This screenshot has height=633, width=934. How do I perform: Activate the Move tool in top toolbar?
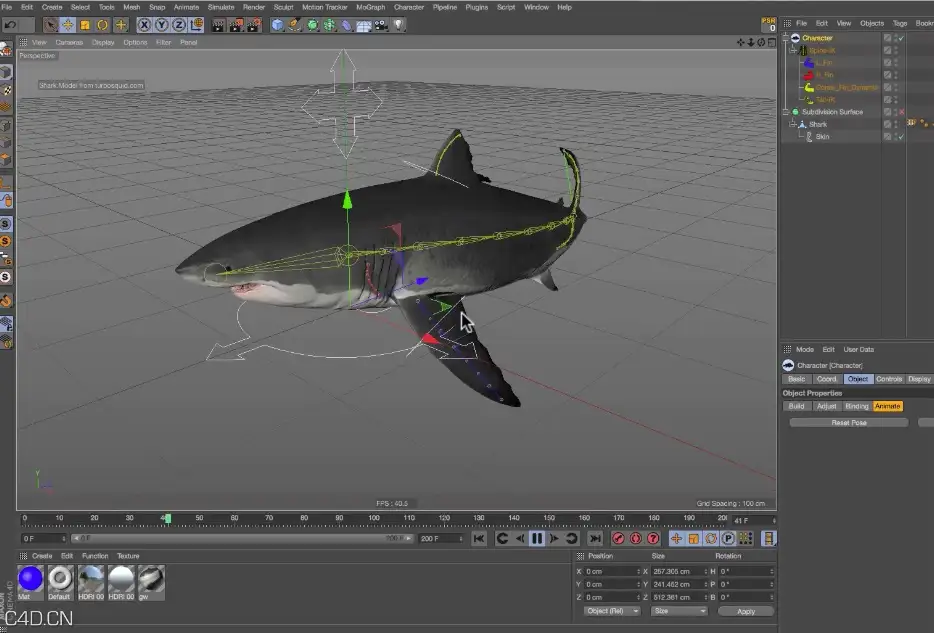click(x=68, y=25)
